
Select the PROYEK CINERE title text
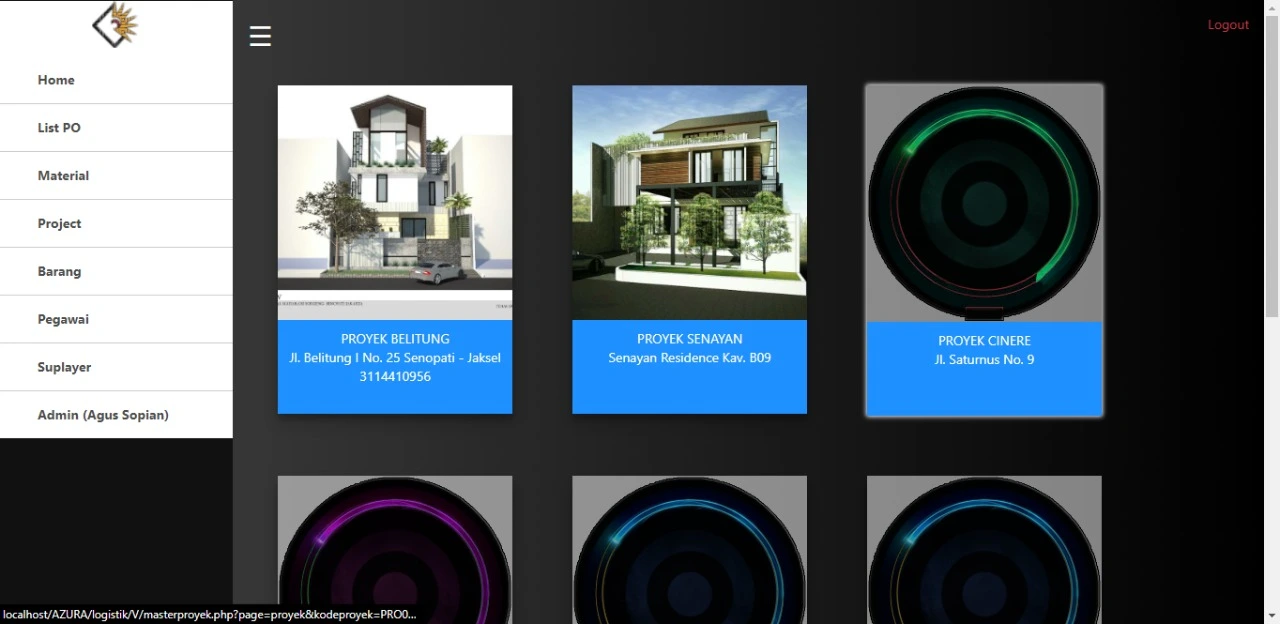click(984, 341)
